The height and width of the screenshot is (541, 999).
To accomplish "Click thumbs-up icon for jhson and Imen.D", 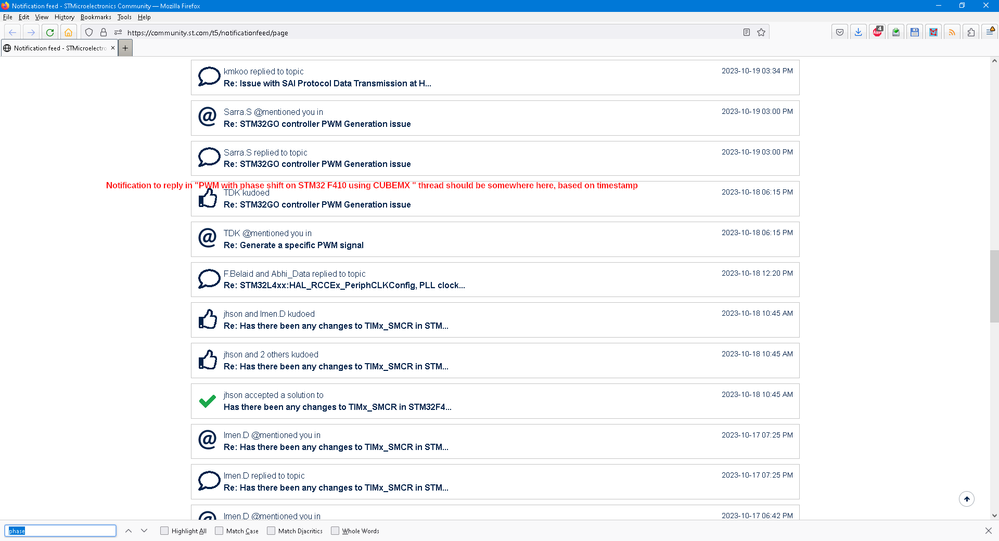I will 208,319.
